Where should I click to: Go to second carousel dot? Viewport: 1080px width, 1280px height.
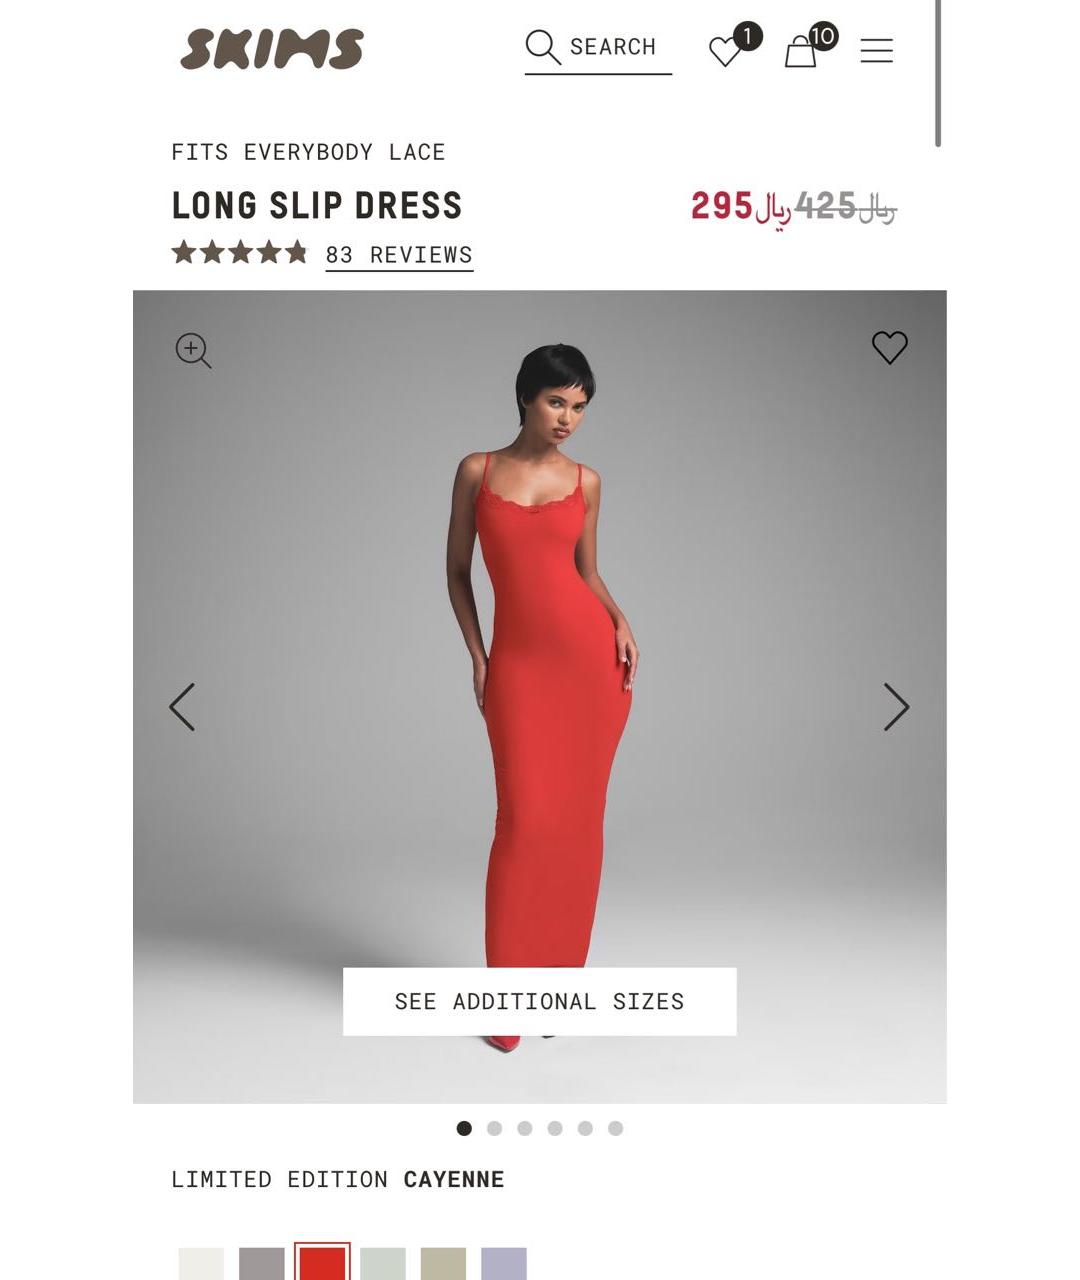tap(494, 1128)
